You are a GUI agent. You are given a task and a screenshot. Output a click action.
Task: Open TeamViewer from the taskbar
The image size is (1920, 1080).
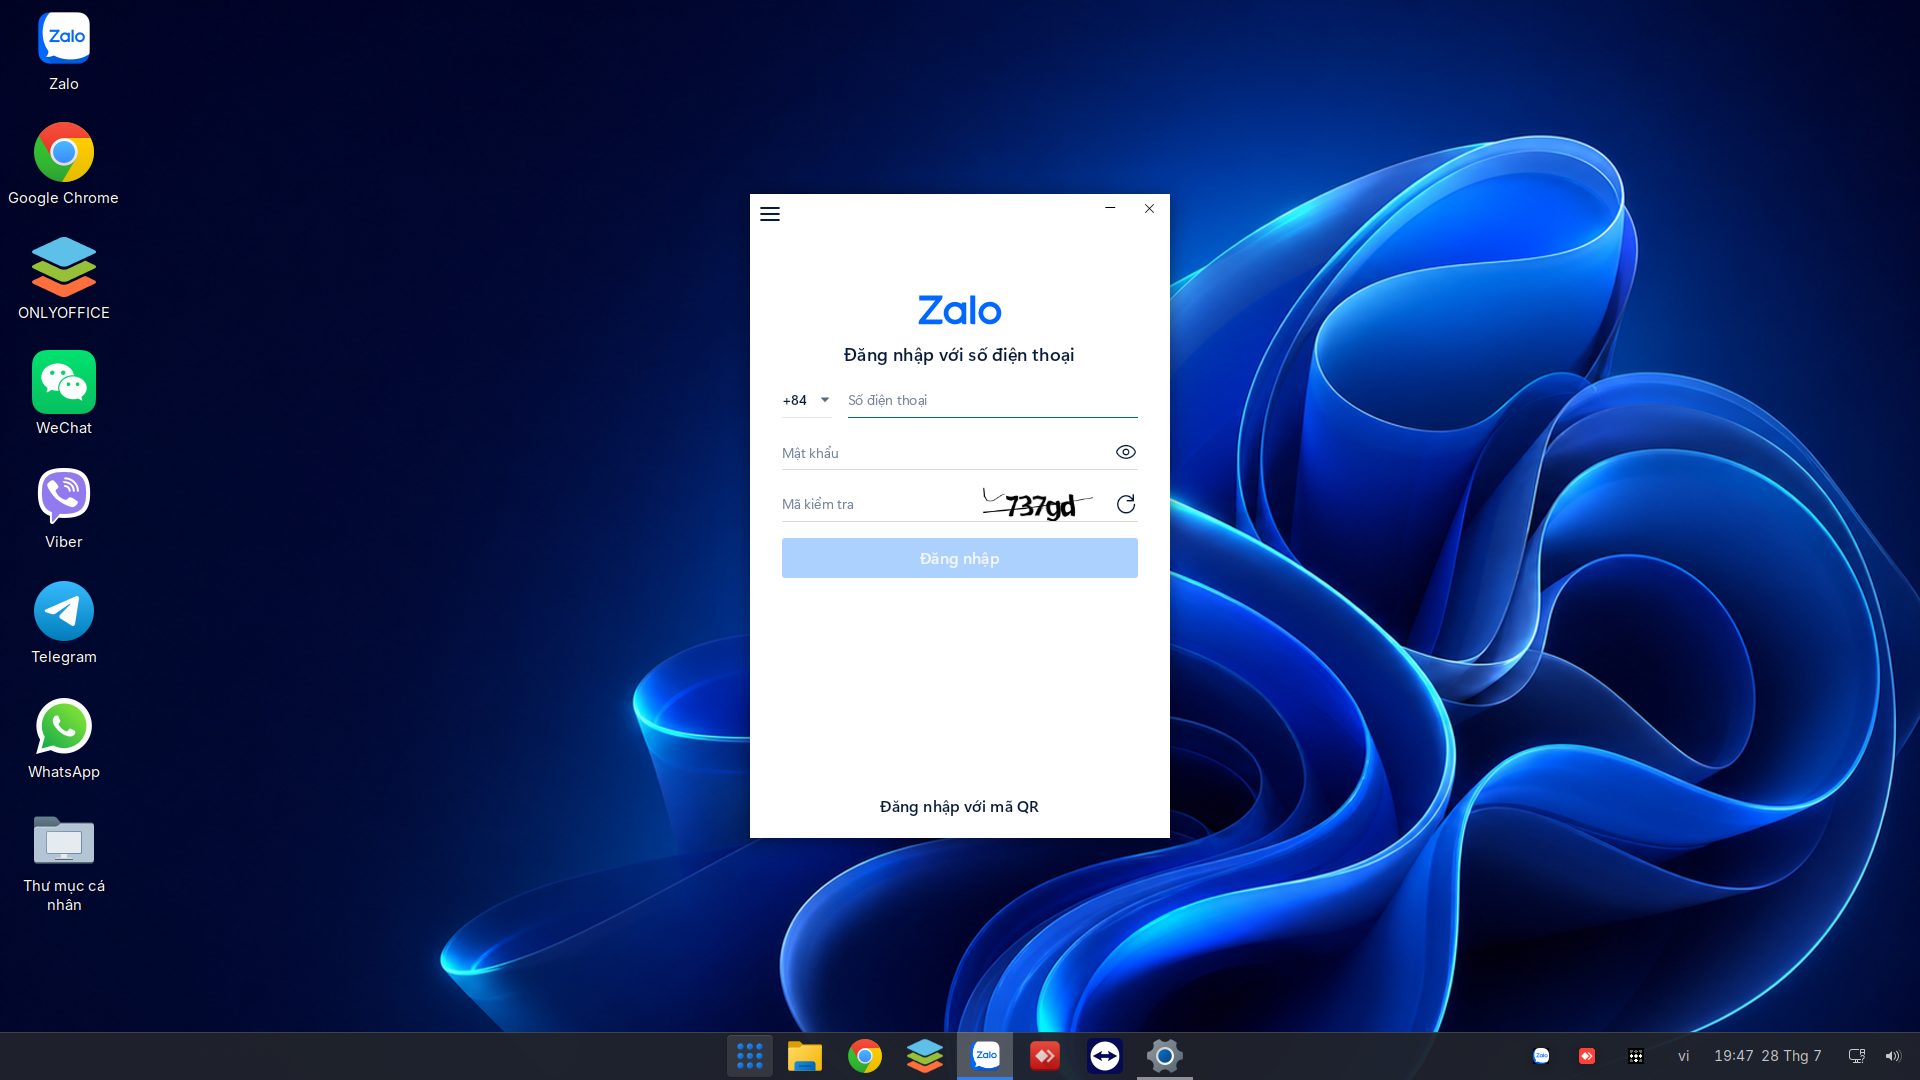(x=1105, y=1056)
